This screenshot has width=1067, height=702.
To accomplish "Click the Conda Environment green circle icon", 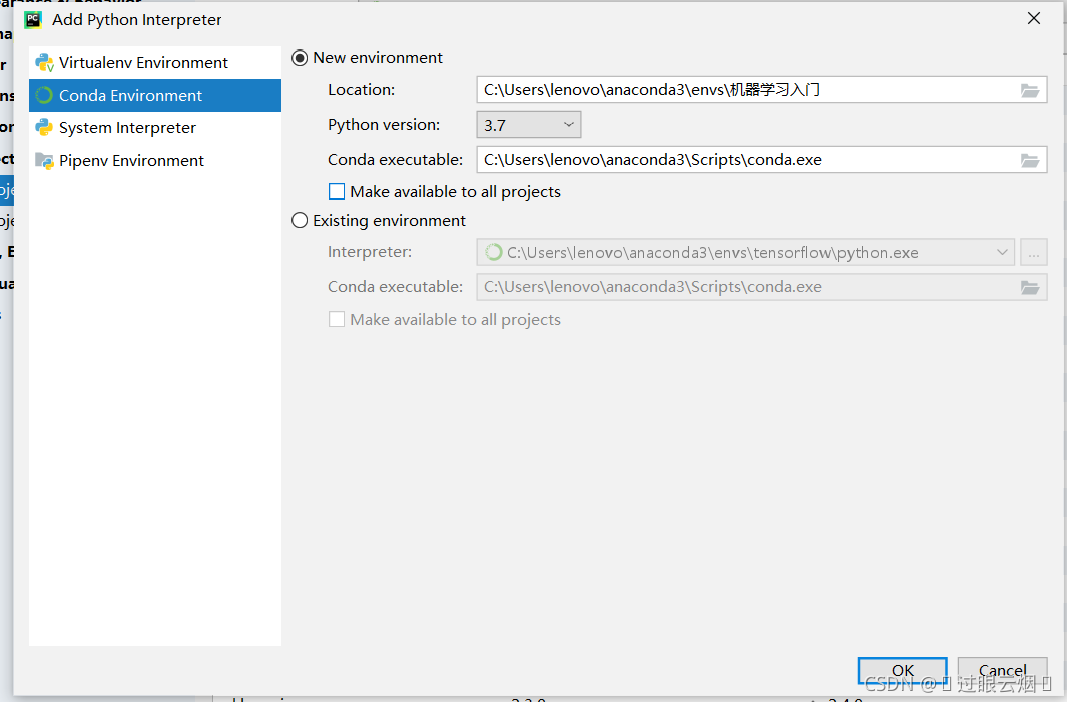I will 44,95.
